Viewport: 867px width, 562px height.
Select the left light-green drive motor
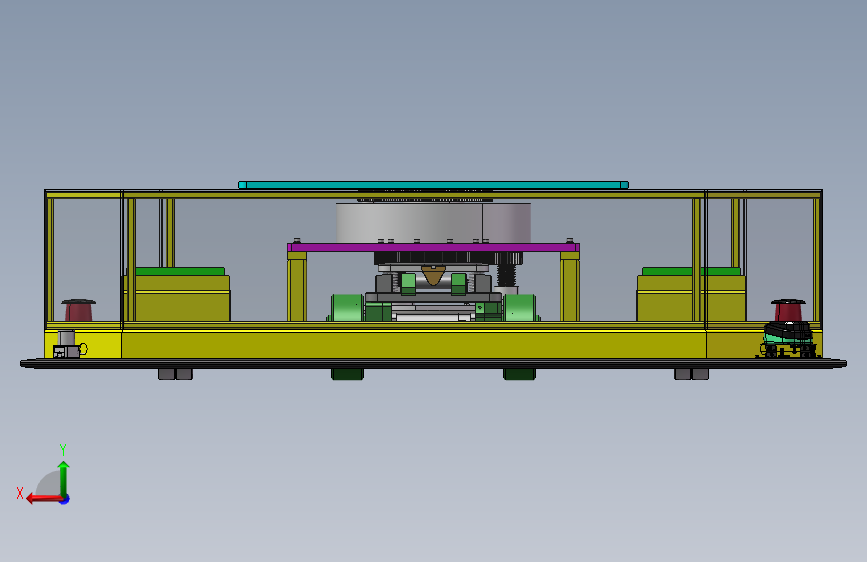347,308
